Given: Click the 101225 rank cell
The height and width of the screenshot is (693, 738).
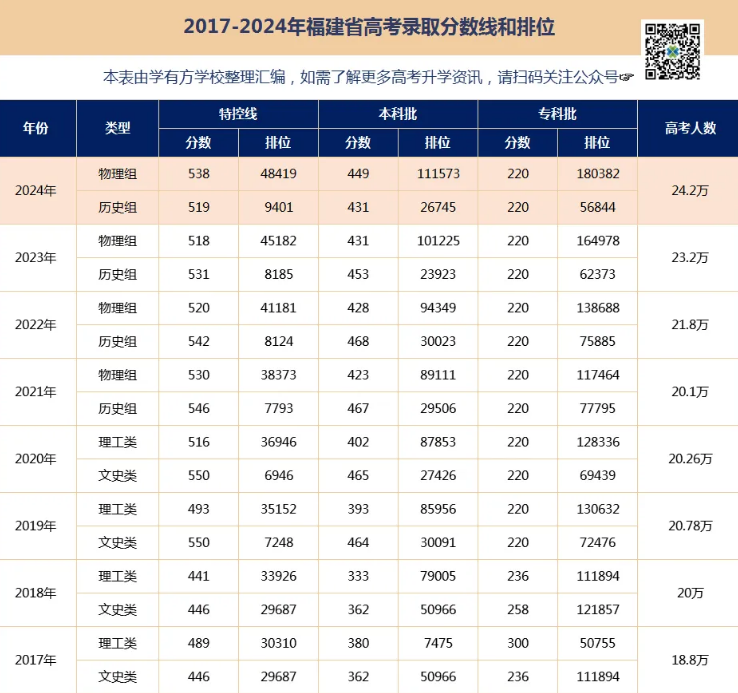Looking at the screenshot, I should (438, 241).
